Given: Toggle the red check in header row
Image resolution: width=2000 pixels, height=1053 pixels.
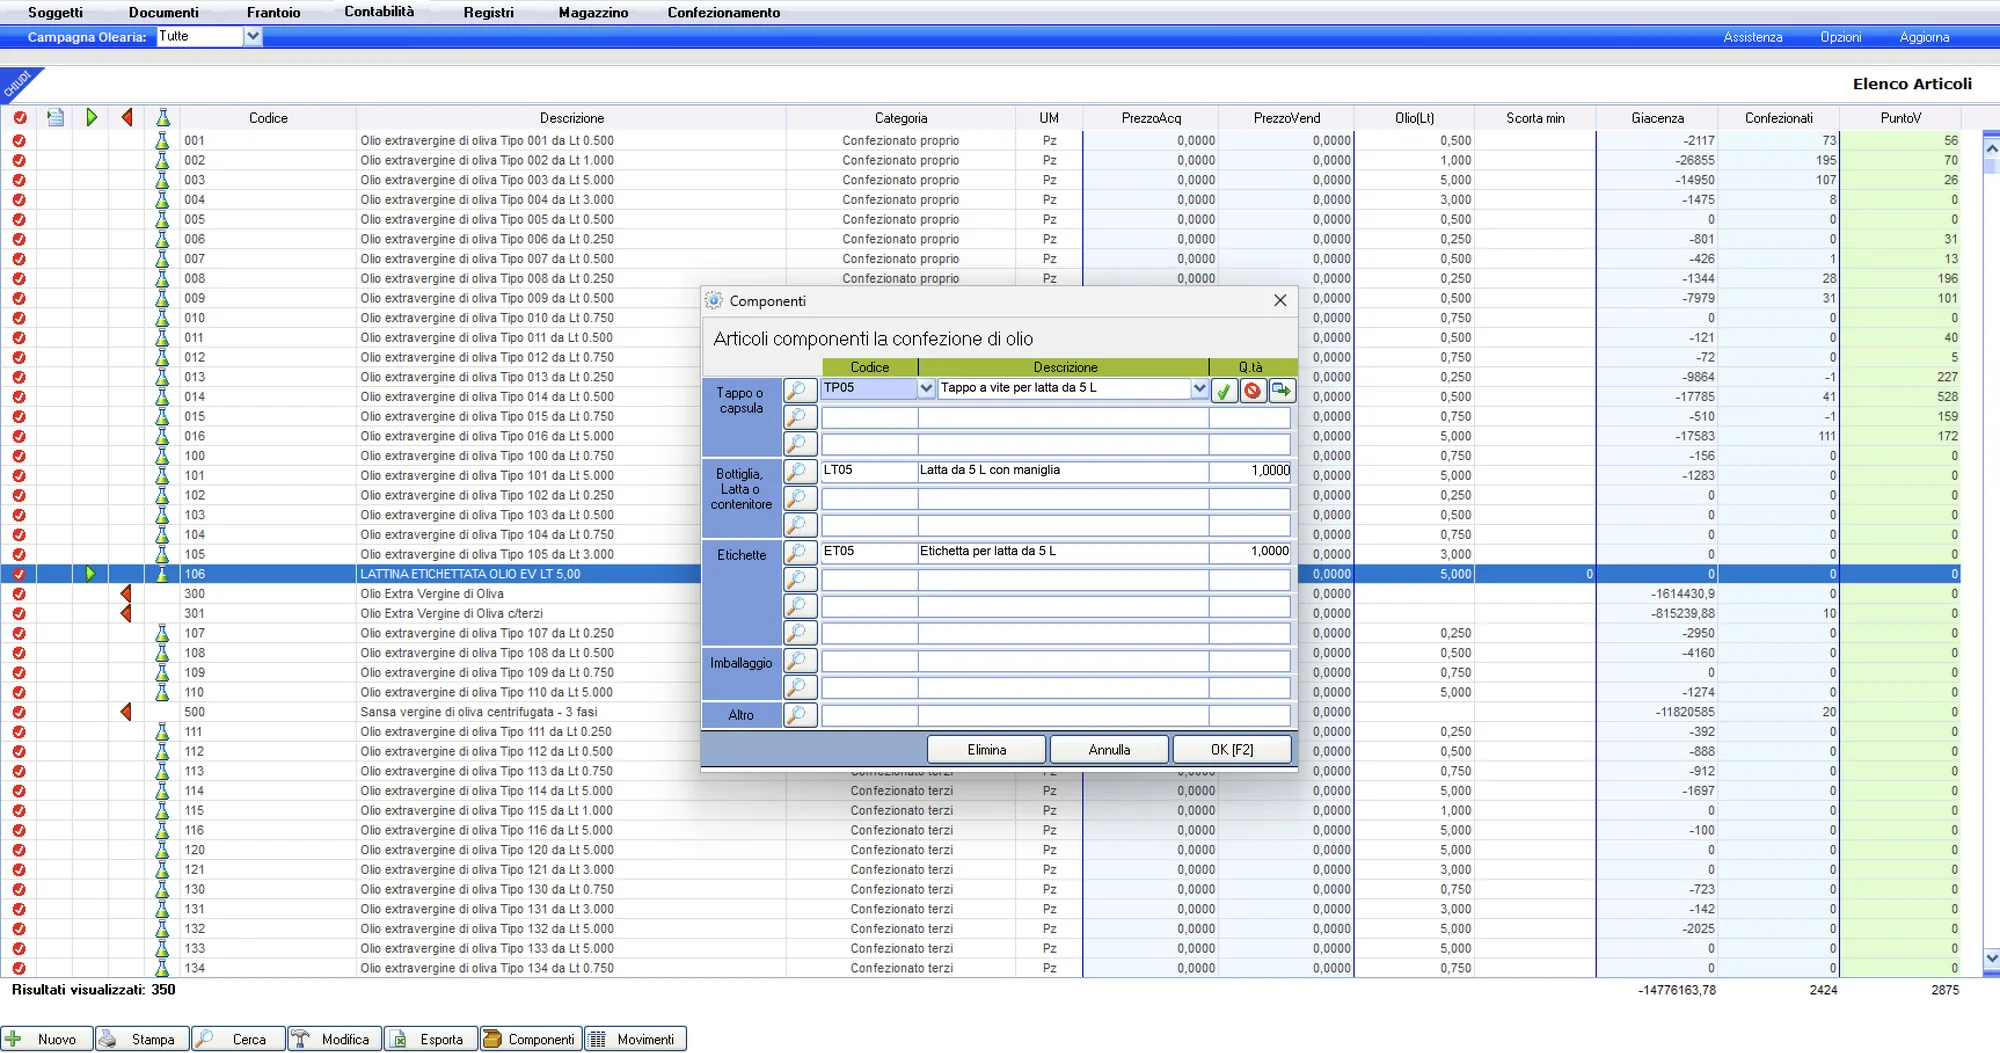Looking at the screenshot, I should (x=19, y=118).
